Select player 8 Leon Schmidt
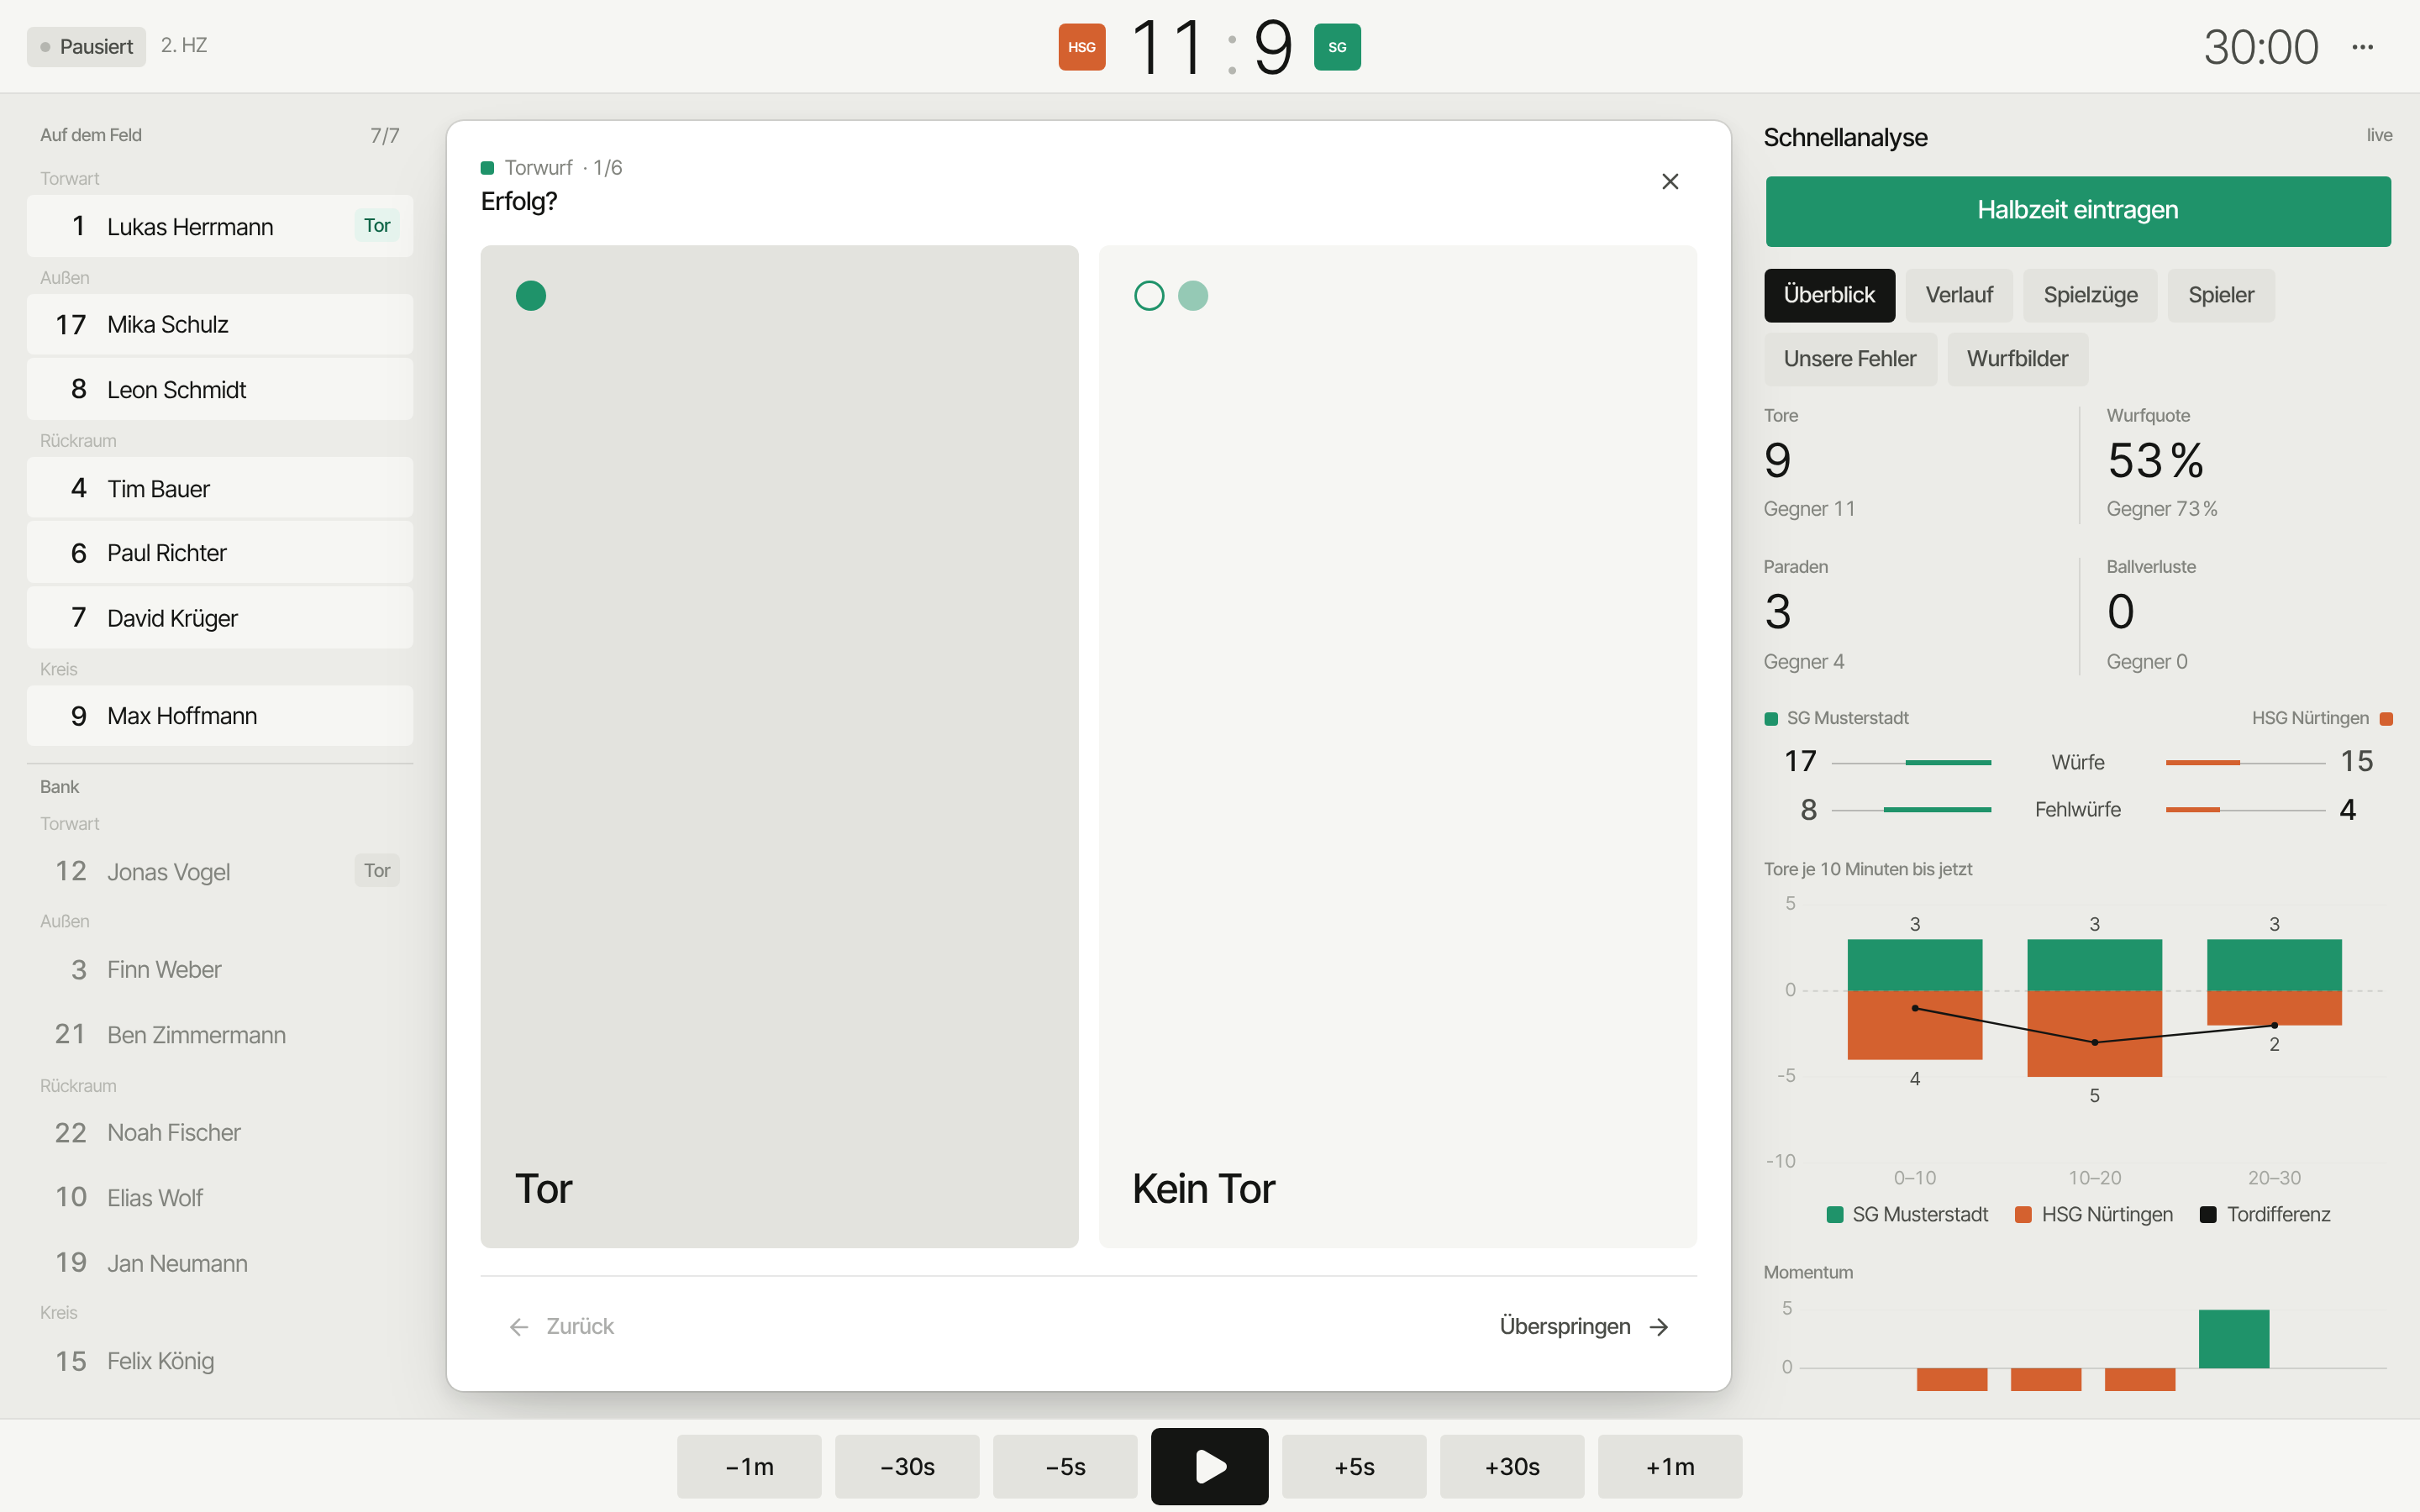 (x=220, y=389)
